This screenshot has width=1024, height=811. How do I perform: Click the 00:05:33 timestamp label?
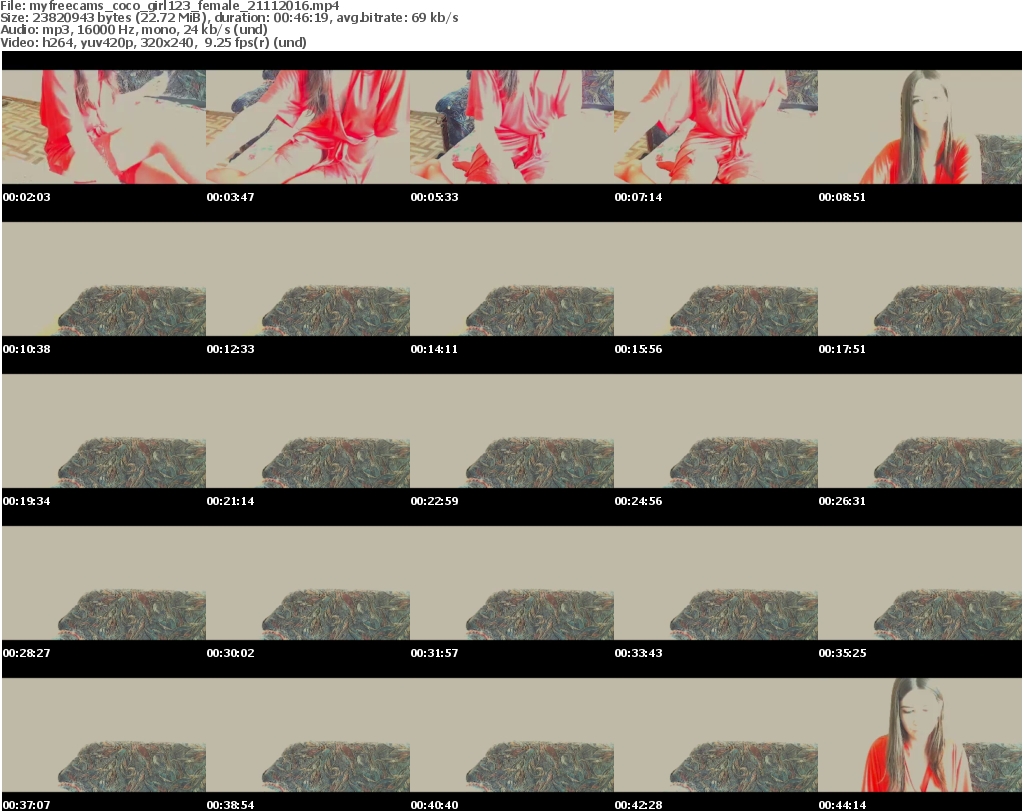[434, 197]
